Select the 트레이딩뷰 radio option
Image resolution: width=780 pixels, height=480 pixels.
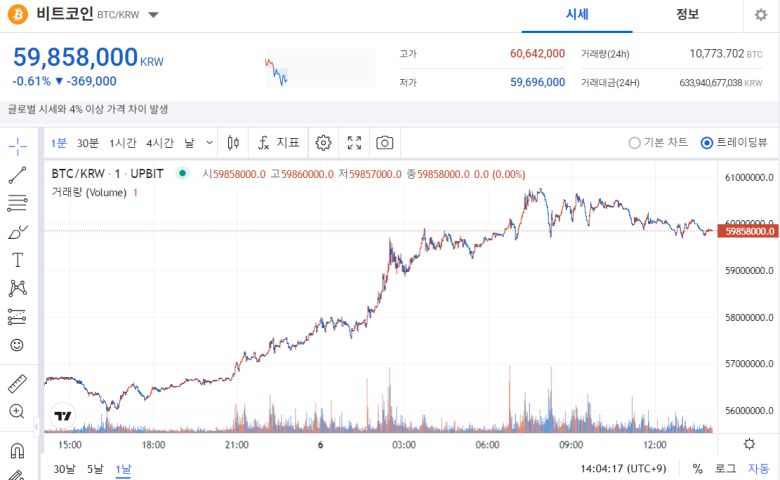[x=734, y=143]
